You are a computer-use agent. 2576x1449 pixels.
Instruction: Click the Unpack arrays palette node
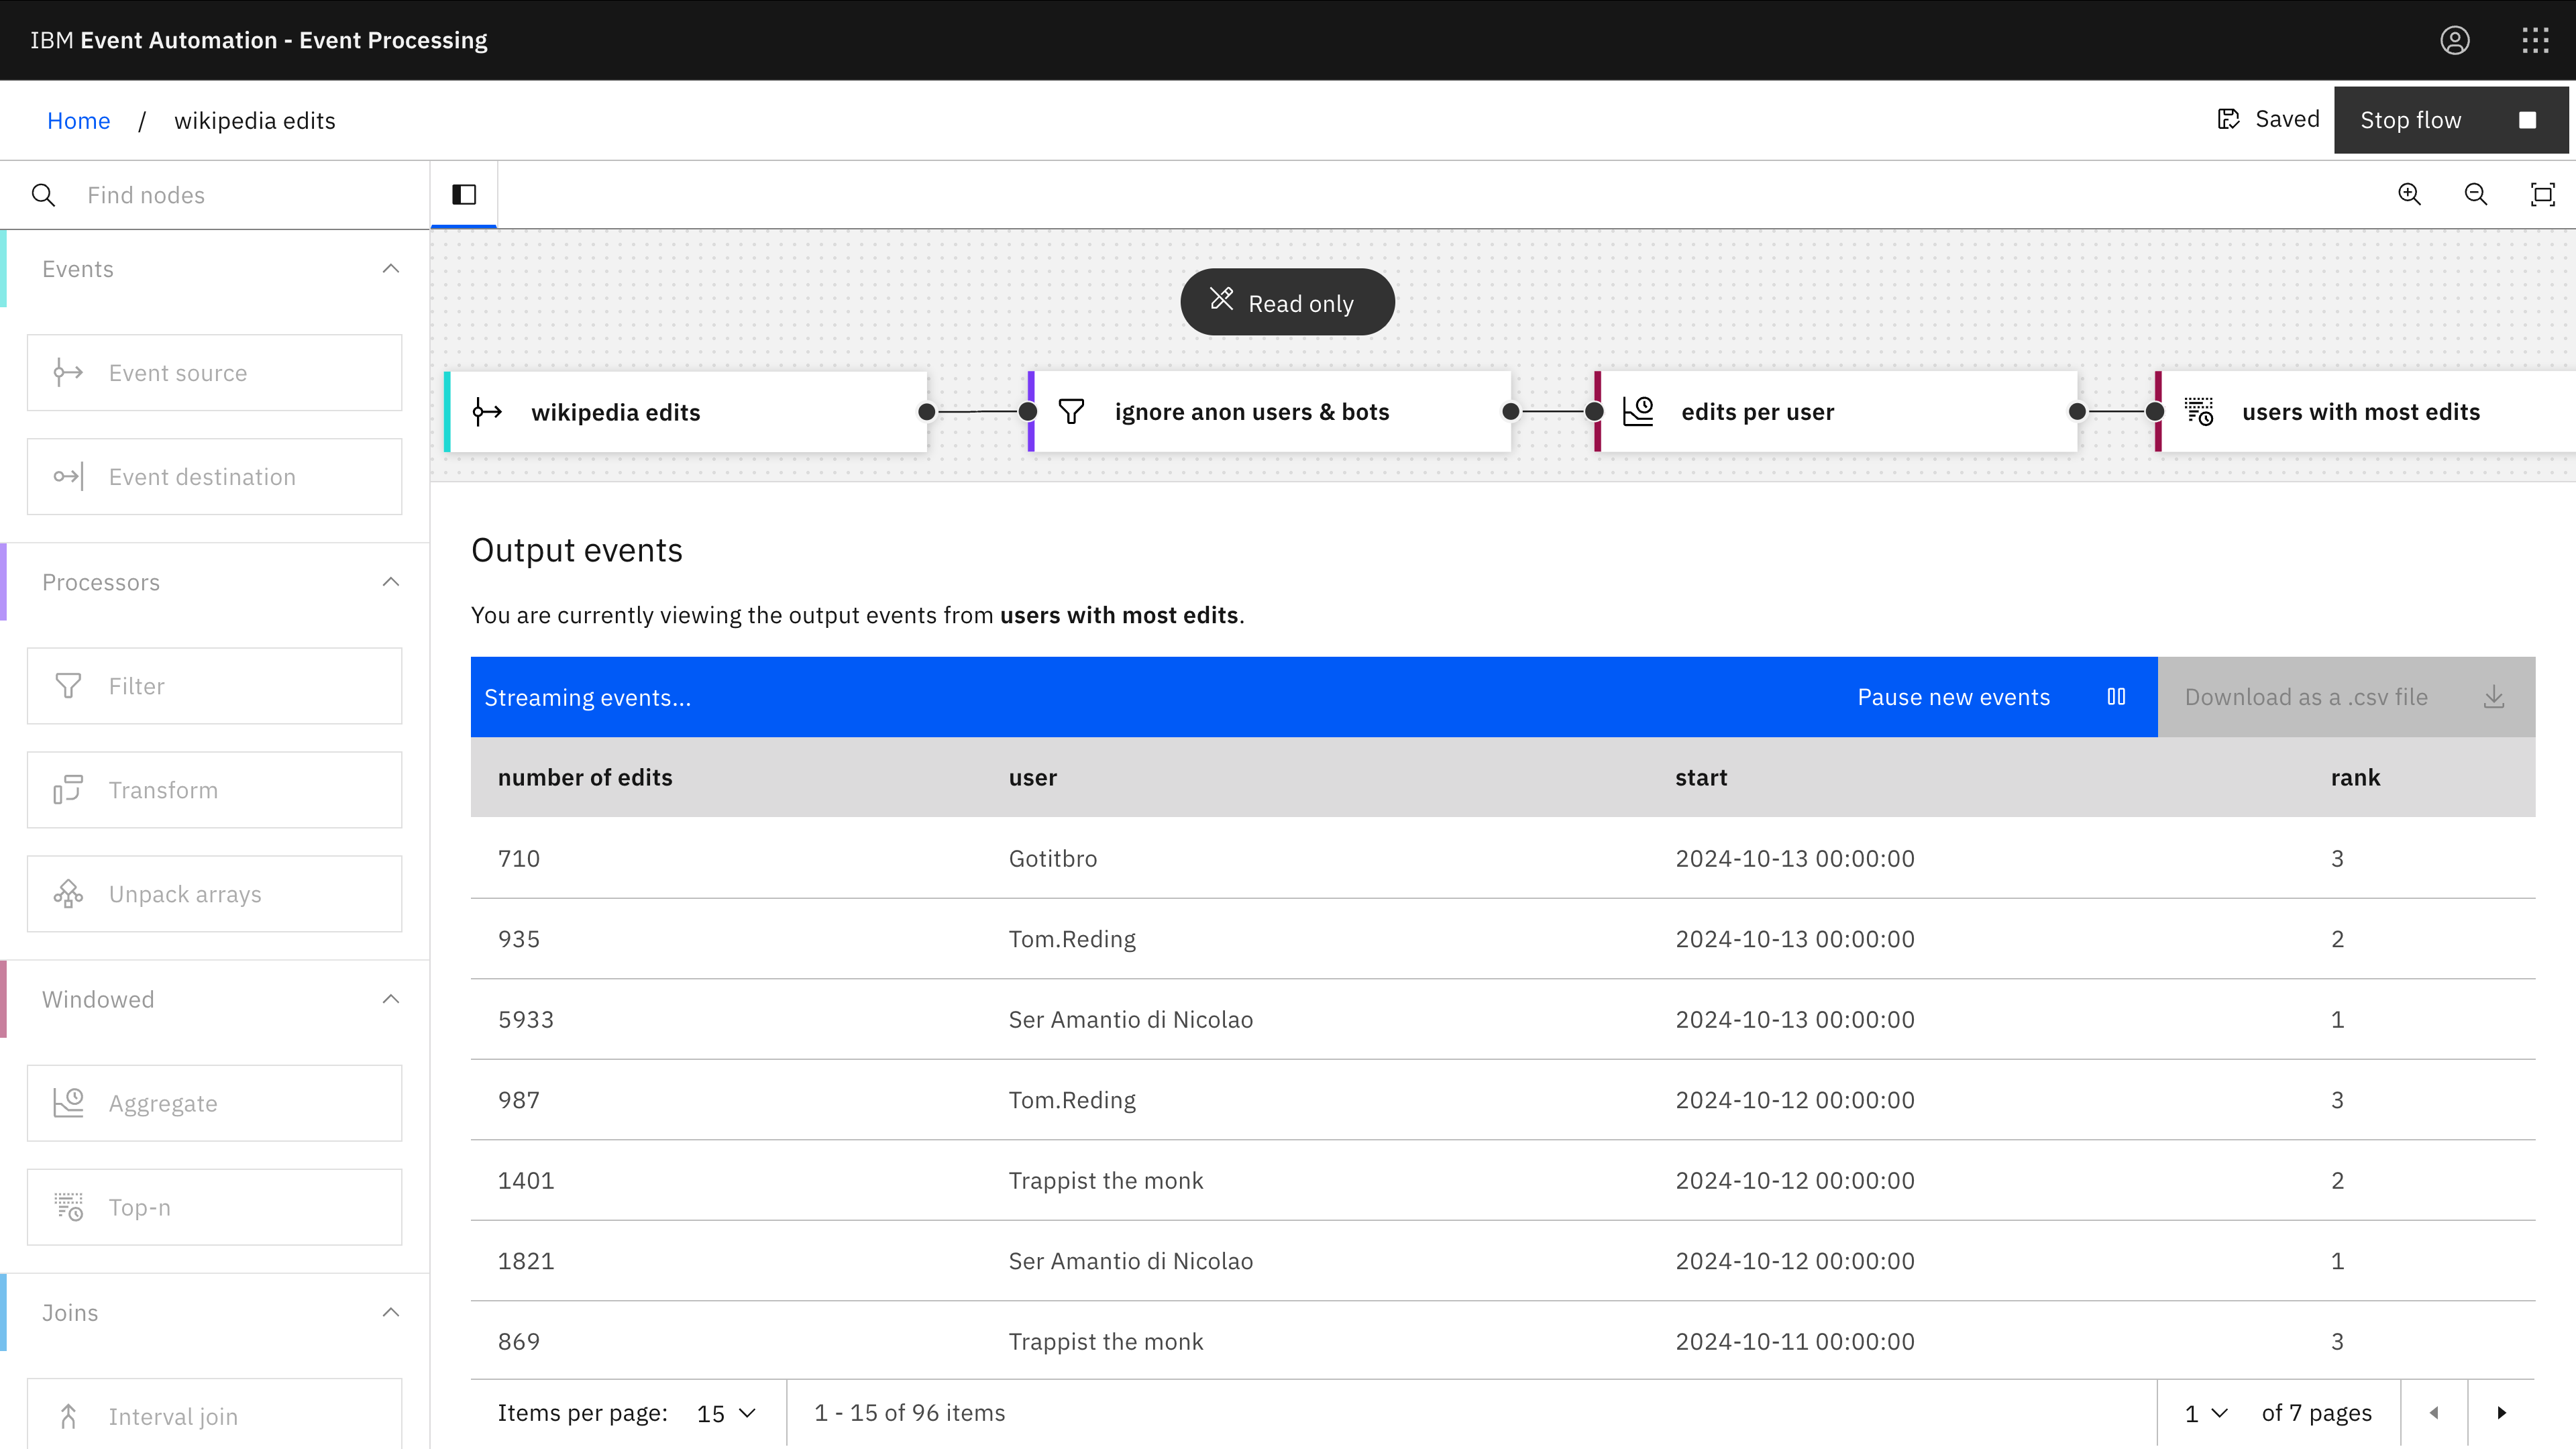point(214,894)
